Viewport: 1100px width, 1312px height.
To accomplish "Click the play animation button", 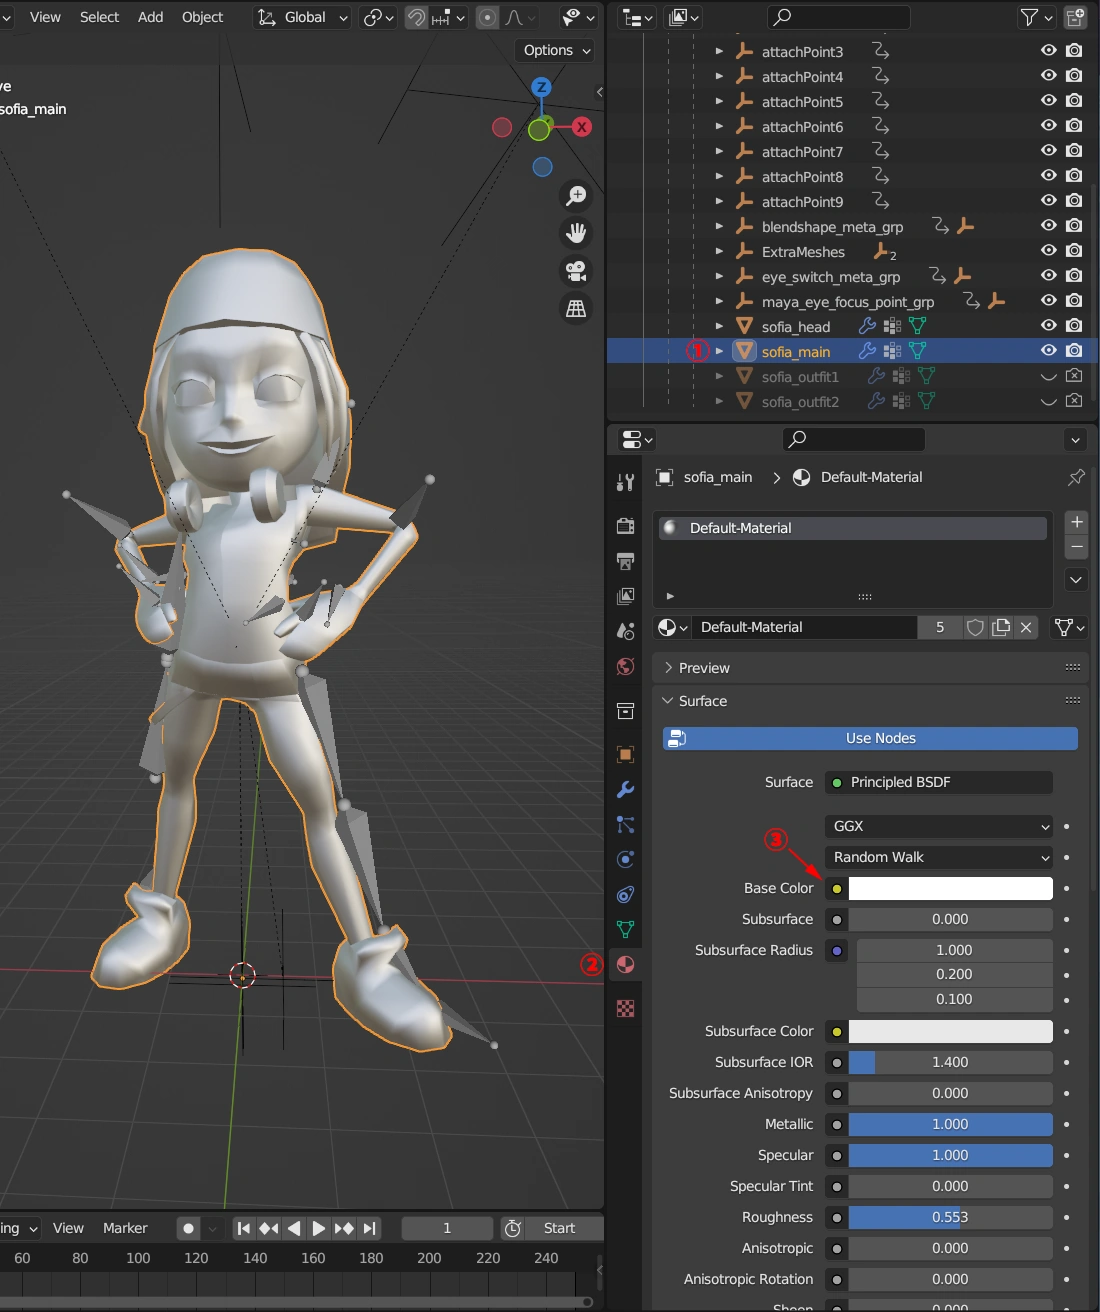I will click(x=318, y=1228).
